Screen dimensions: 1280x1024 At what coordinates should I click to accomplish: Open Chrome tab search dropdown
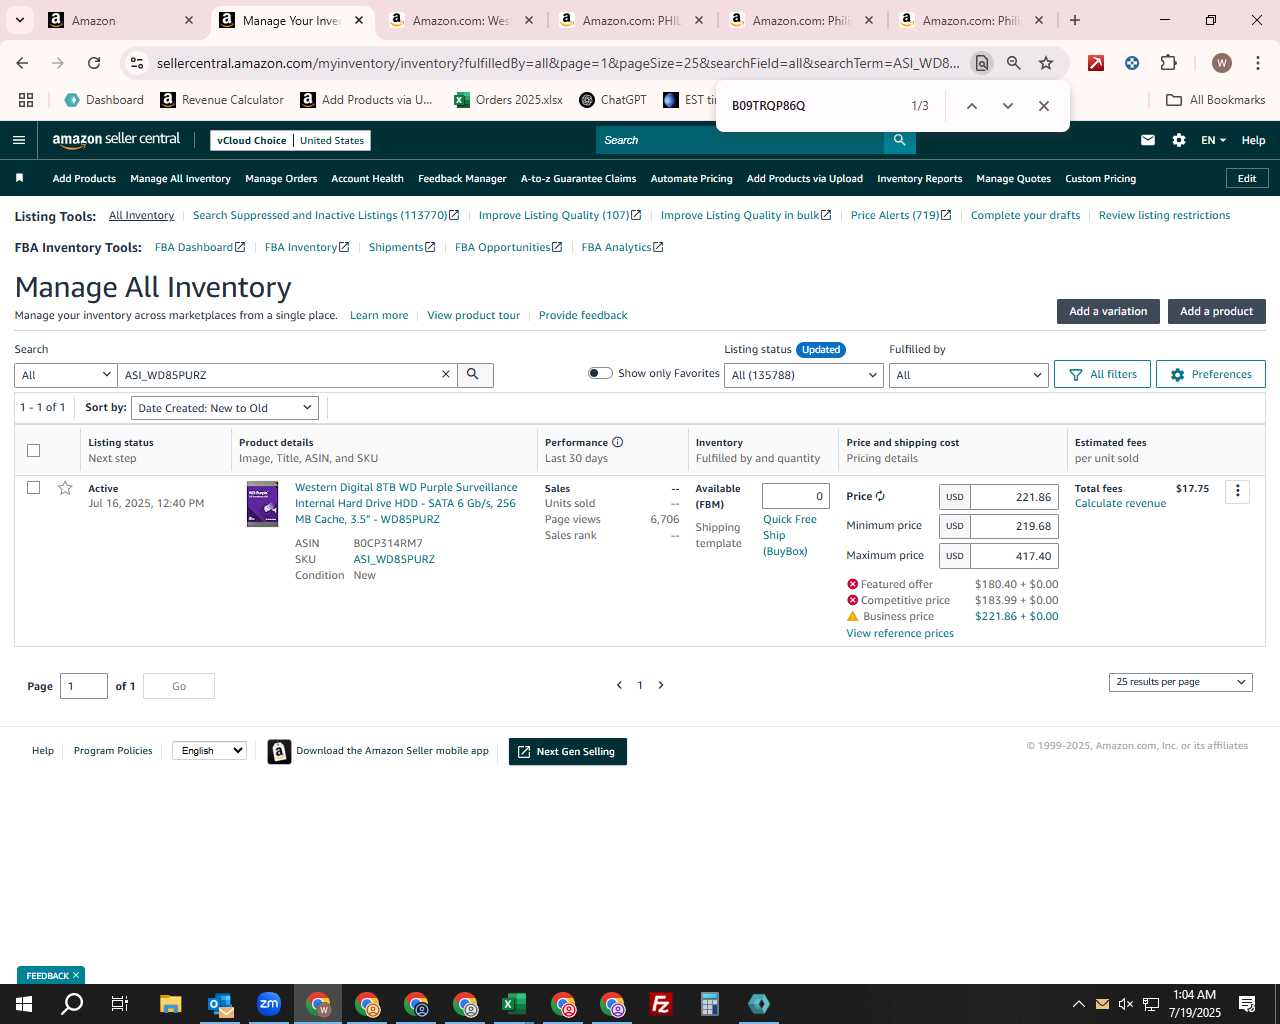click(19, 20)
